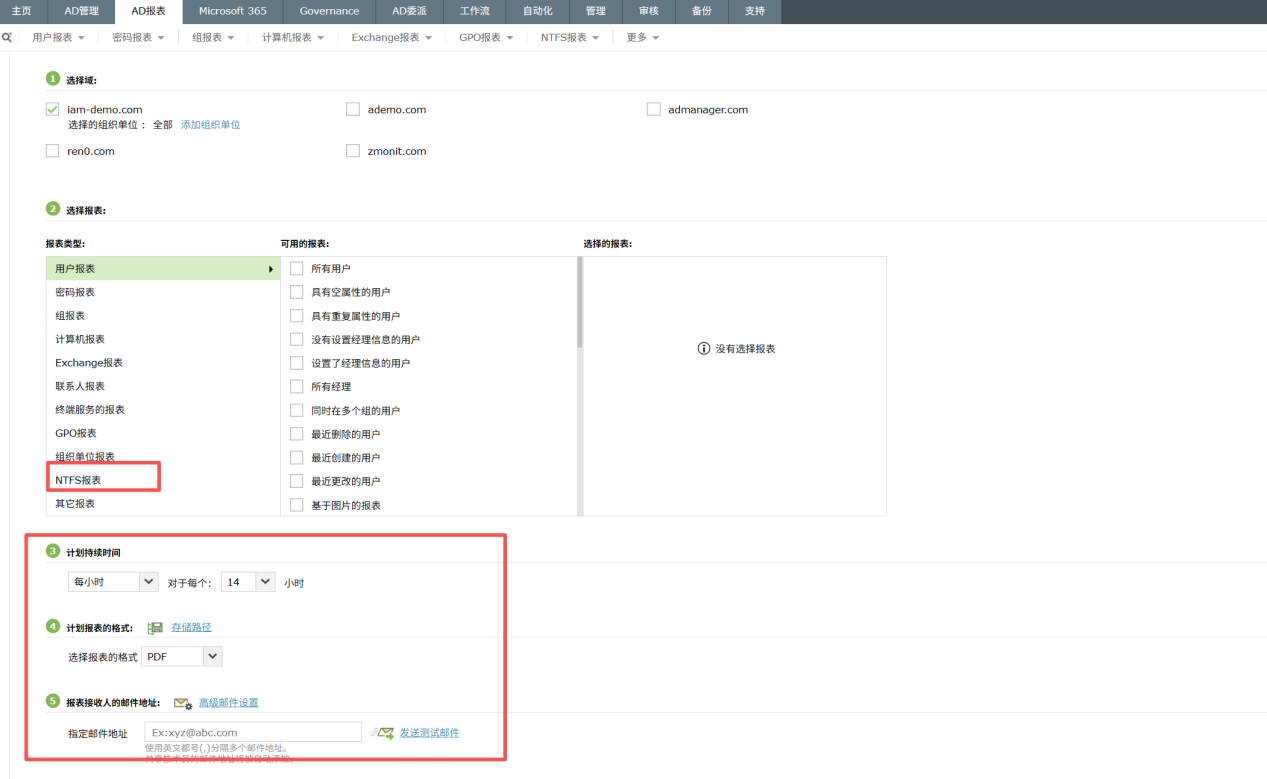Switch to the AD管理 tab
Screen dimensions: 1267x779
82,11
